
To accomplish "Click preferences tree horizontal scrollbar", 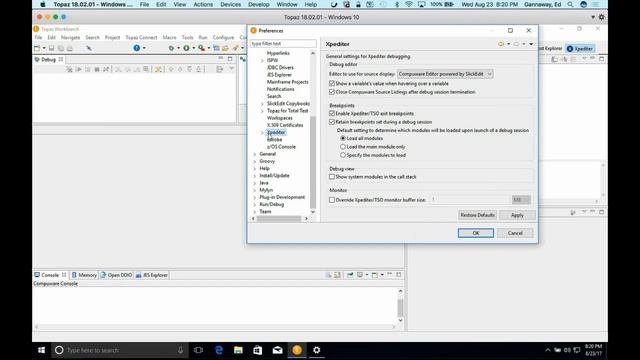I will pos(279,219).
